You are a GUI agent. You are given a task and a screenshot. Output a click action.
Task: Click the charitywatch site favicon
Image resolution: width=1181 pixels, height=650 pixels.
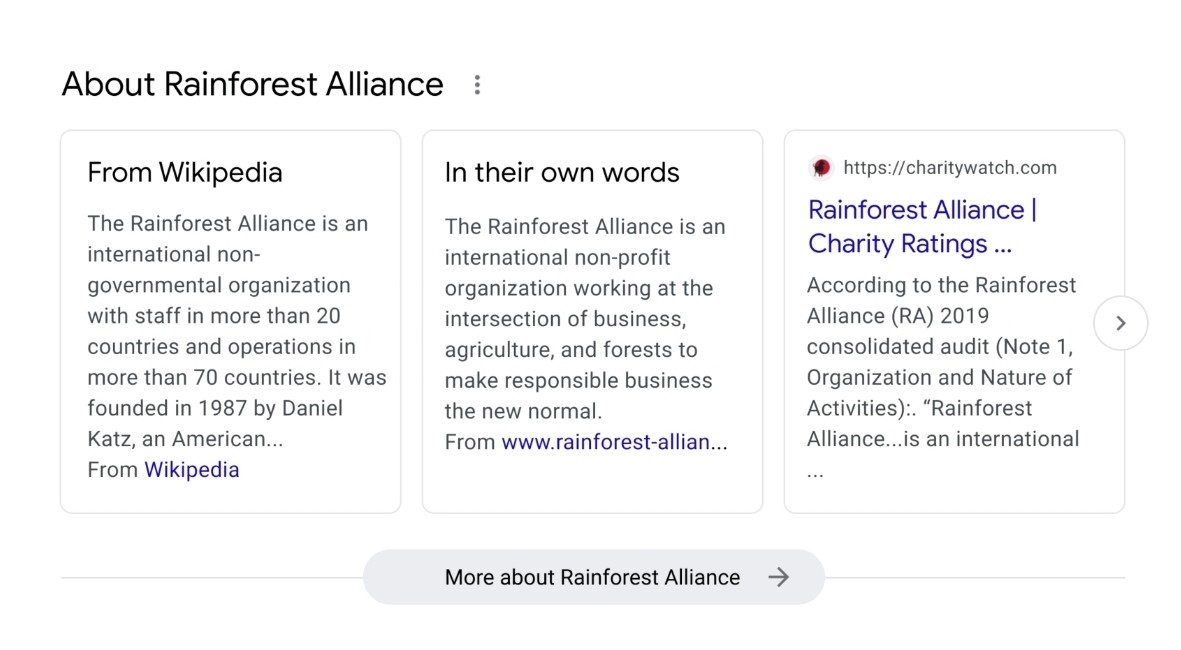click(821, 168)
